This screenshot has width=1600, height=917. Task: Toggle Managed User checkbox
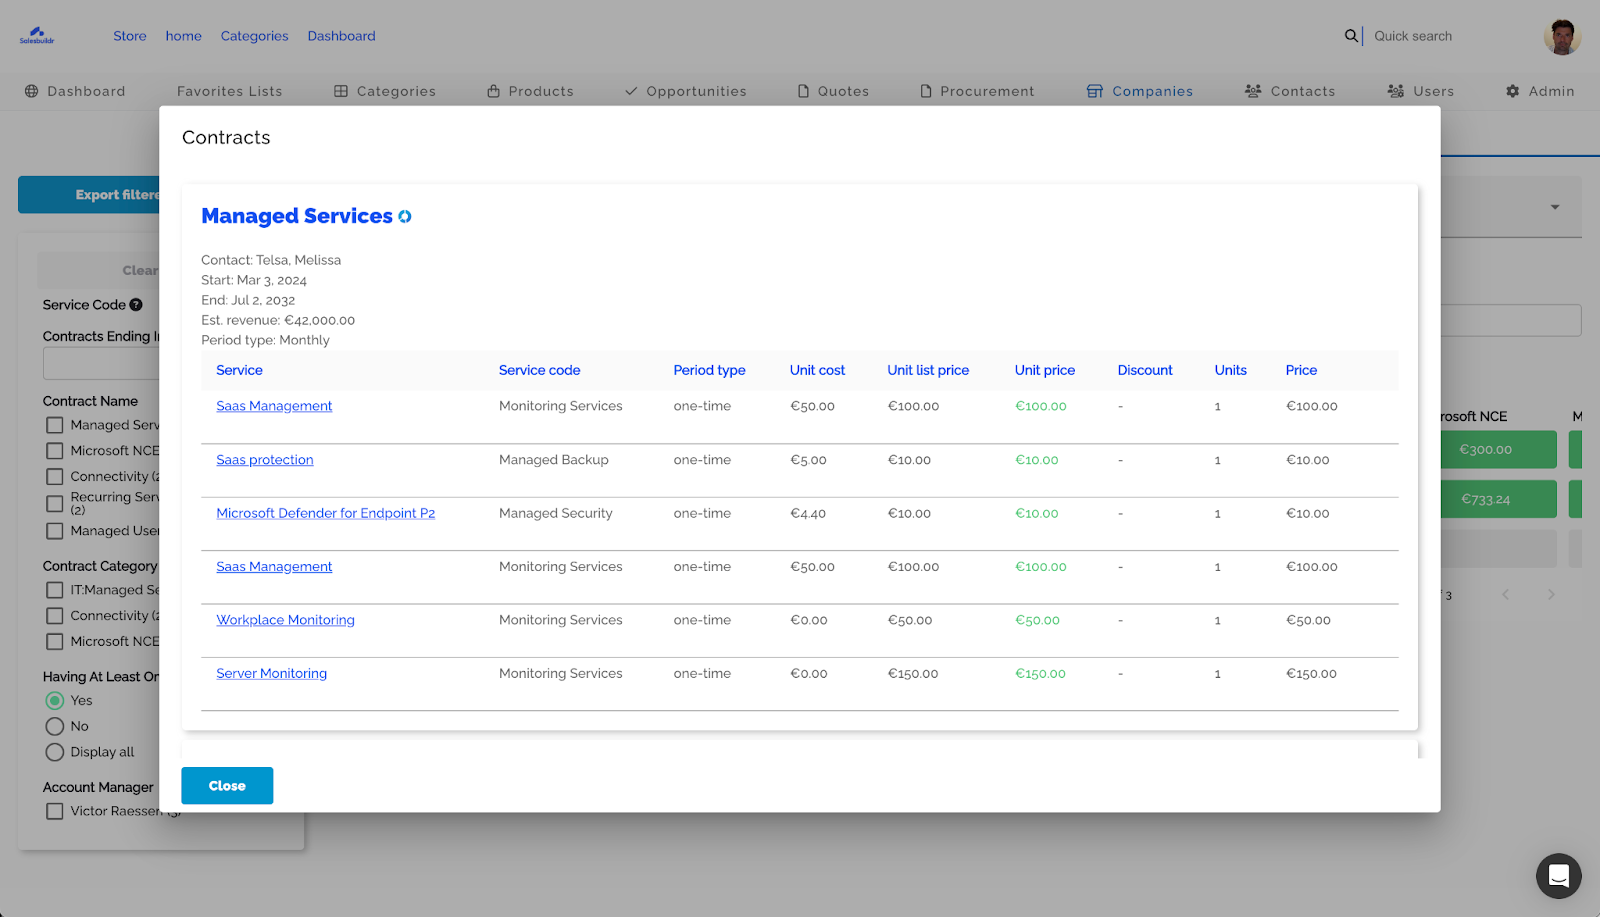[x=55, y=531]
